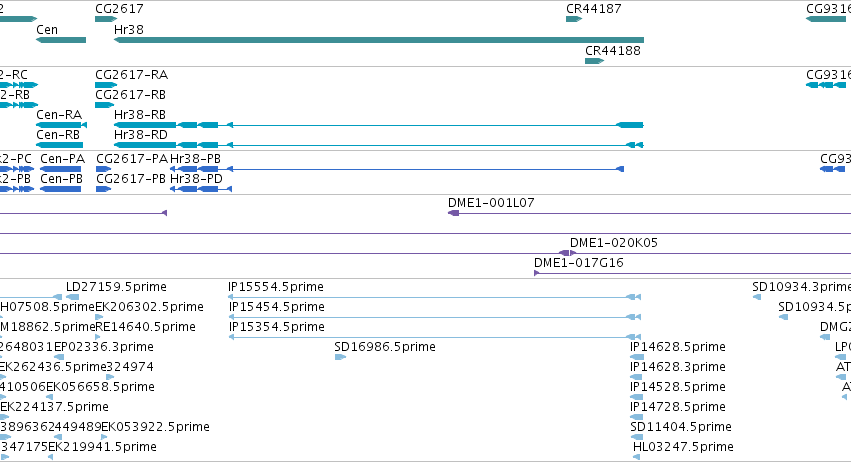Click the CG2617 gene glyph
This screenshot has height=462, width=851.
106,19
